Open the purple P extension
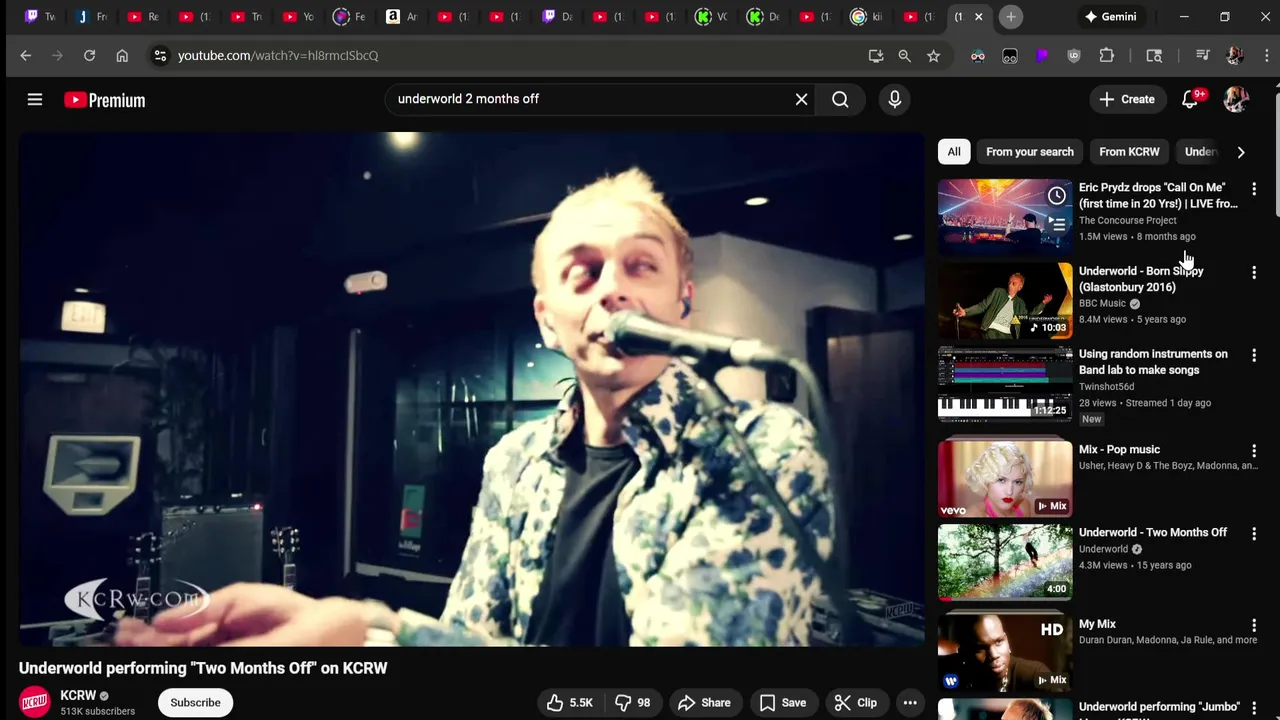The height and width of the screenshot is (720, 1280). [1042, 56]
